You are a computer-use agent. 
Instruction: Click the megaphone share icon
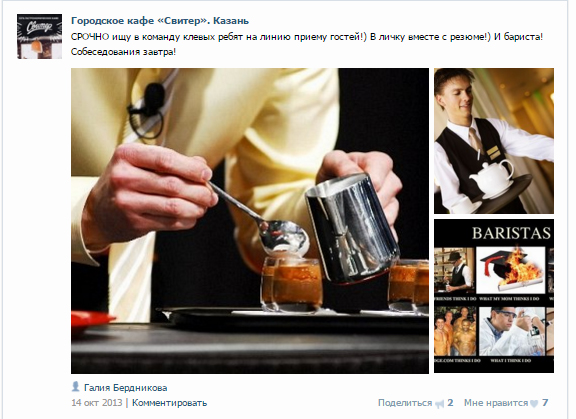pyautogui.click(x=439, y=404)
